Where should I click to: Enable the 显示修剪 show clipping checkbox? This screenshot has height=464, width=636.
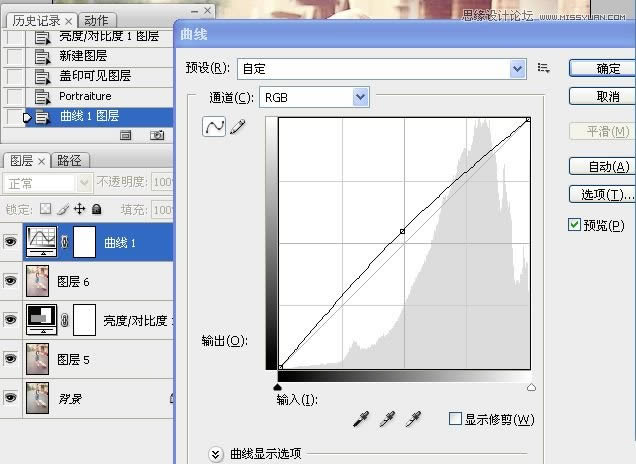click(456, 419)
